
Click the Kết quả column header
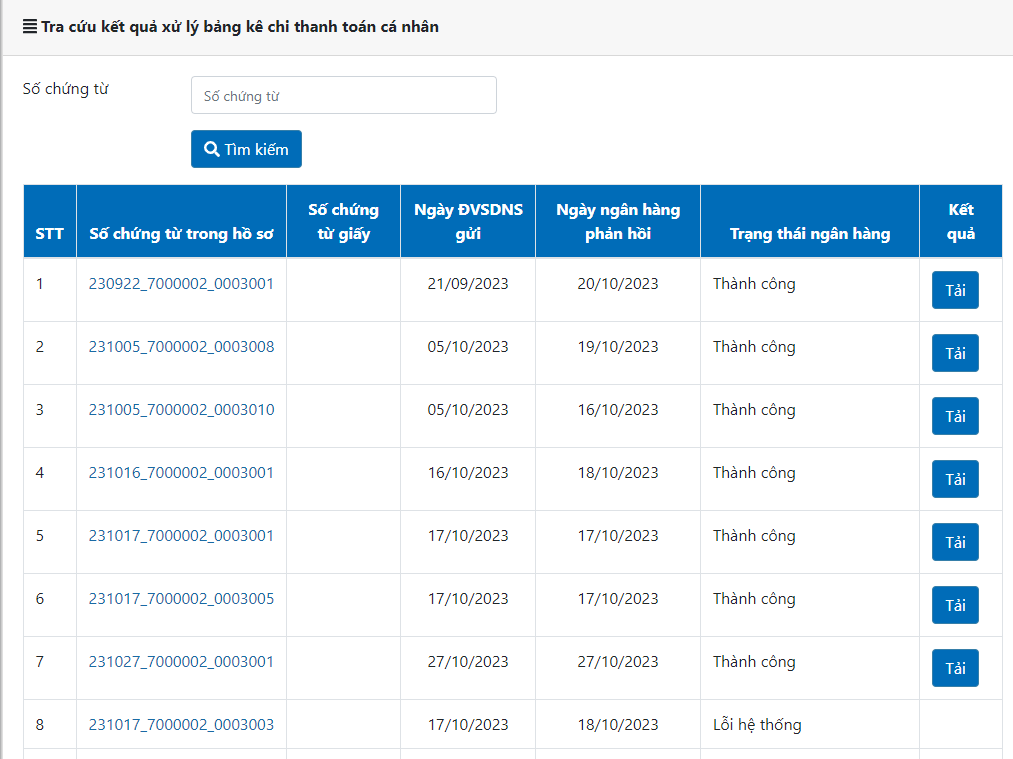point(961,222)
